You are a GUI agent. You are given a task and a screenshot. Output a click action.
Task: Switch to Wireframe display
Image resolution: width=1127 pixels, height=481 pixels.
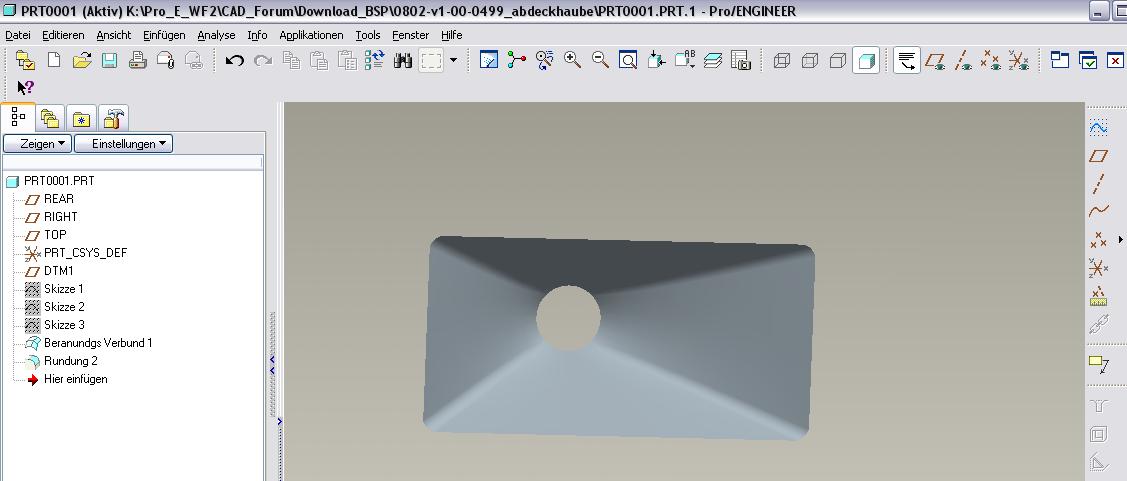[782, 61]
